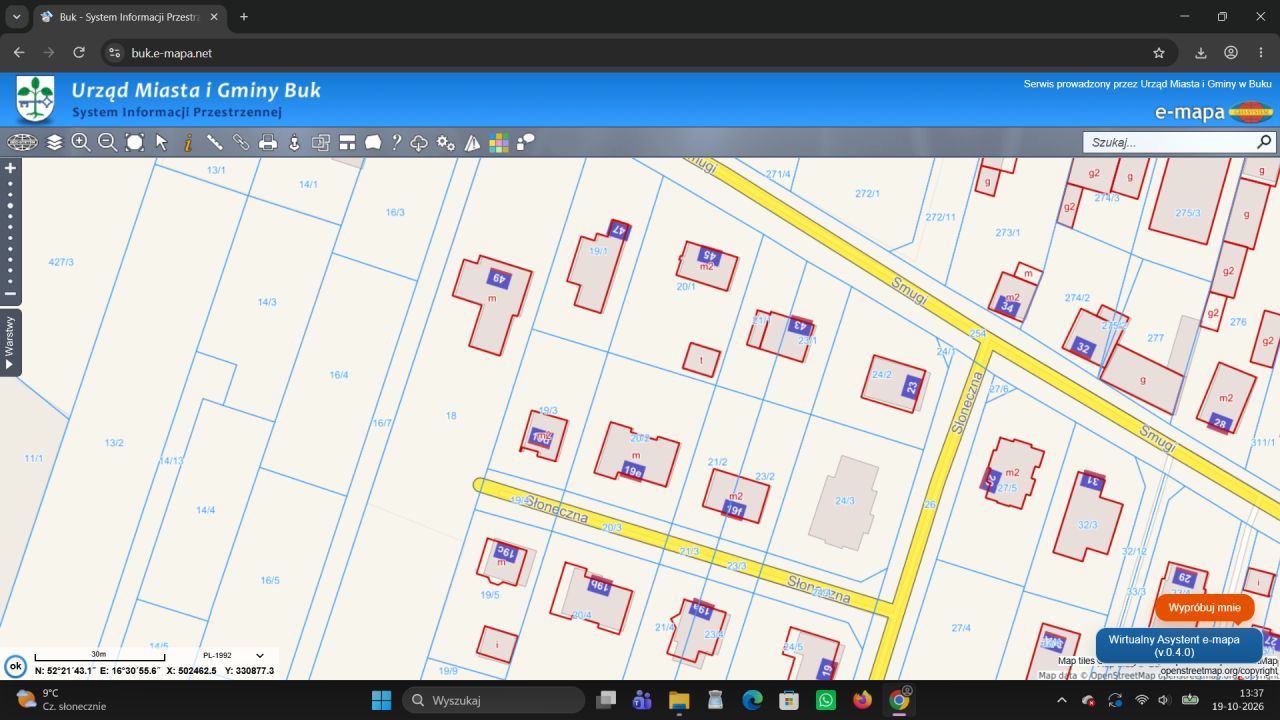Click the plus at zoom slider top
This screenshot has width=1280, height=720.
pos(10,168)
